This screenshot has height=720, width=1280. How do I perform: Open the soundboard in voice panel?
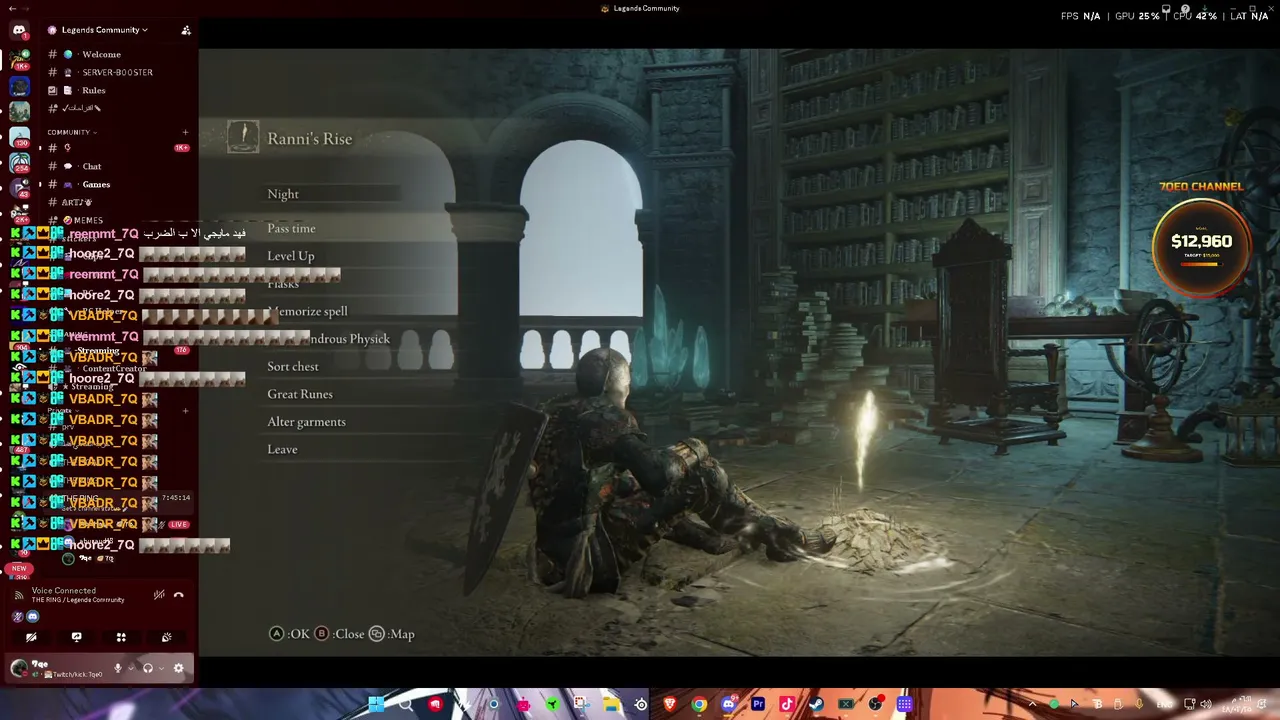tap(166, 637)
